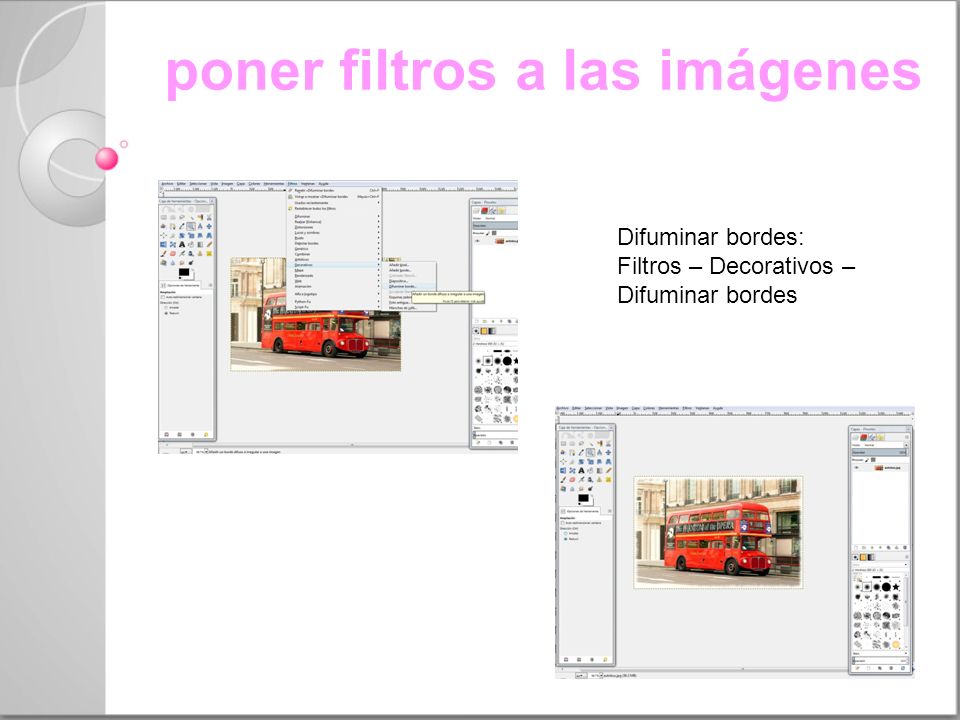Select Zoom tool in result GIMP window
Viewport: 960px width, 720px height.
(x=590, y=452)
